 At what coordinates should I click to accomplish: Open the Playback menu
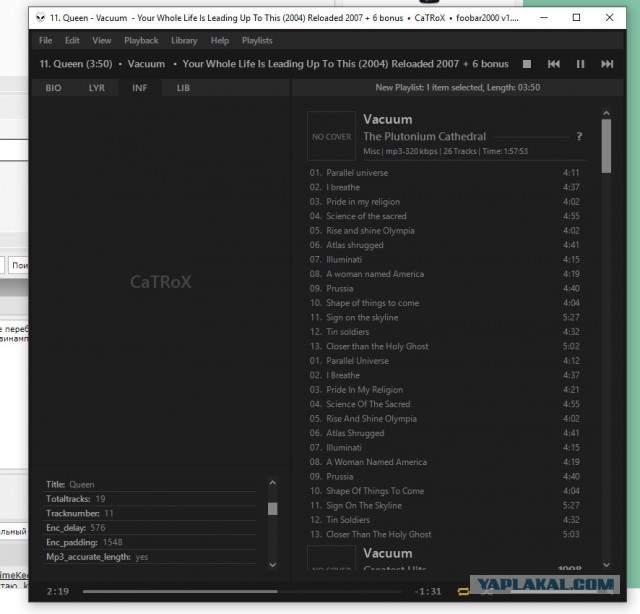point(141,40)
